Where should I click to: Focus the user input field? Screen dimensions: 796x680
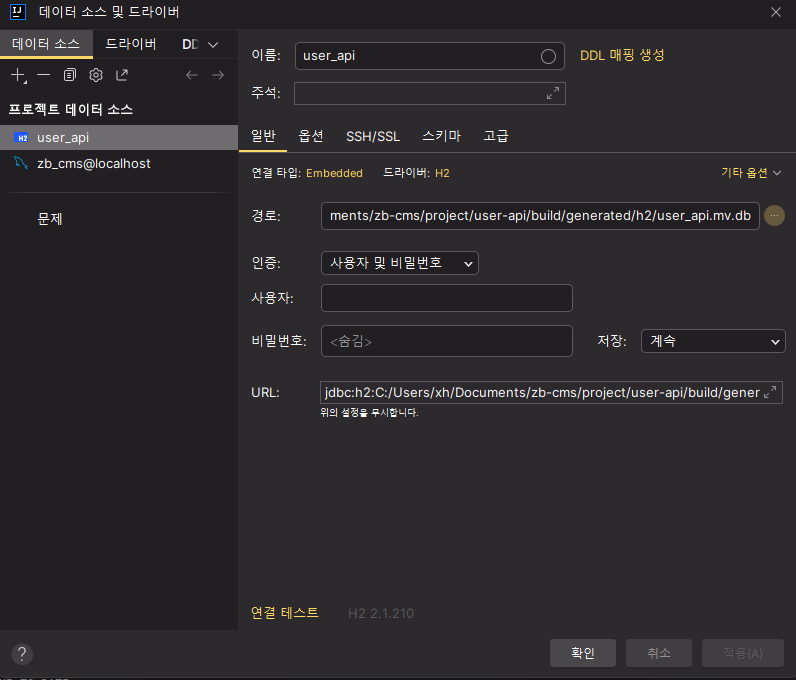click(x=447, y=298)
